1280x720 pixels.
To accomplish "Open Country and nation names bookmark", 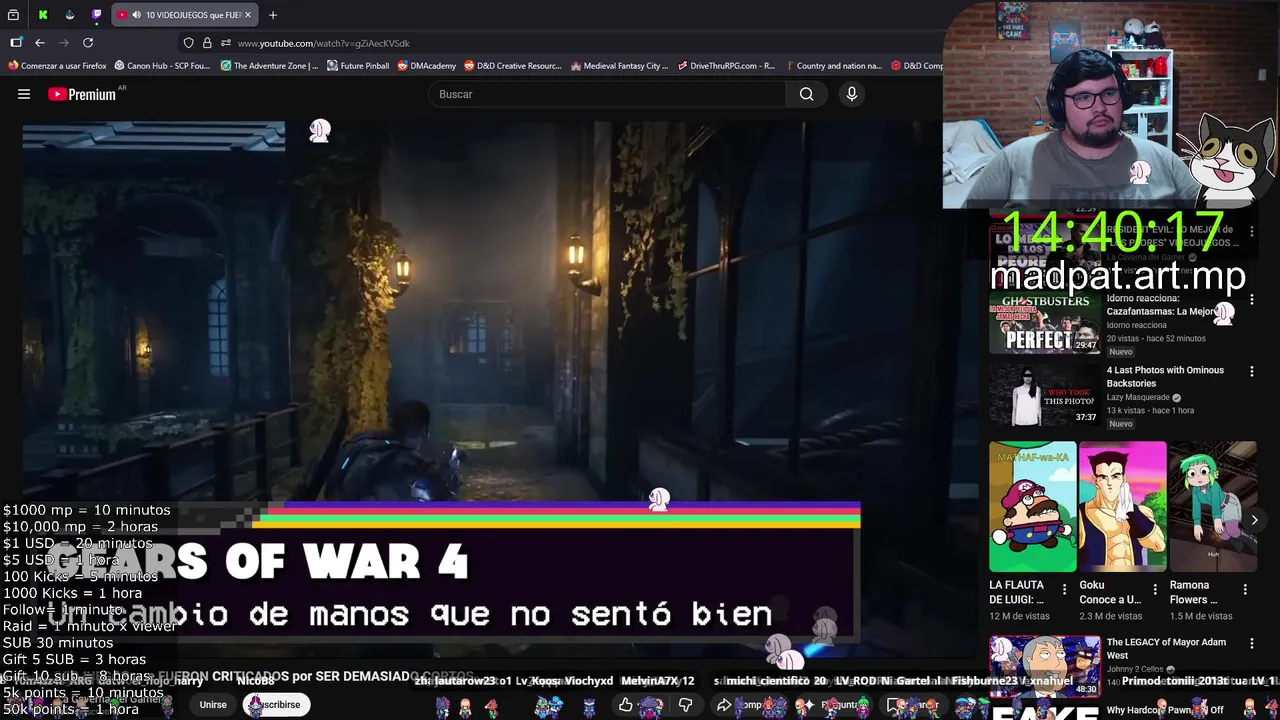I will click(x=832, y=66).
